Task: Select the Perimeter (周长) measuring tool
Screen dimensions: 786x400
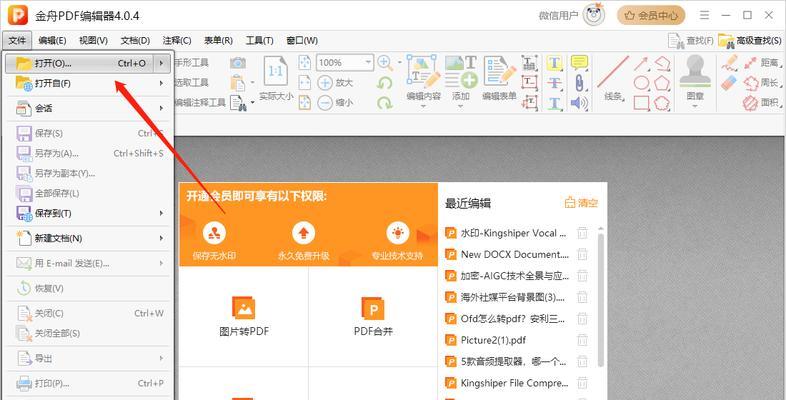Action: coord(761,83)
